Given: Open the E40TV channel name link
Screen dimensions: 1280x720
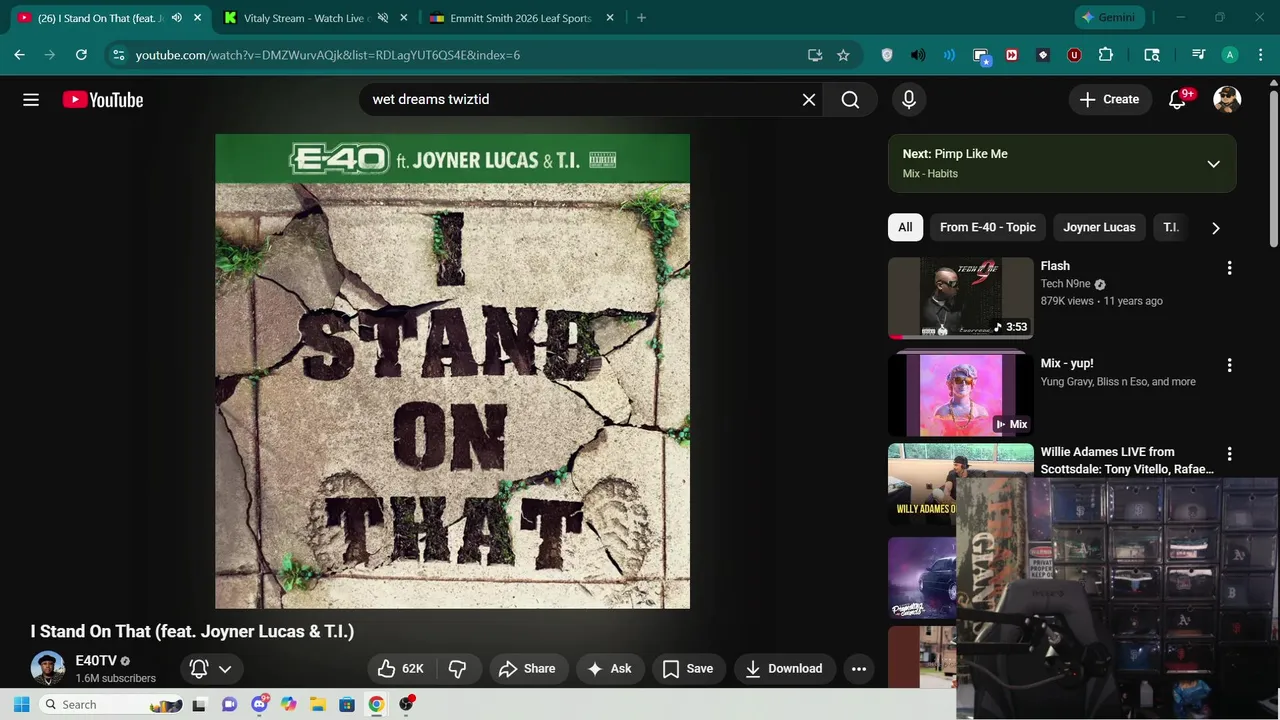Looking at the screenshot, I should click(96, 661).
